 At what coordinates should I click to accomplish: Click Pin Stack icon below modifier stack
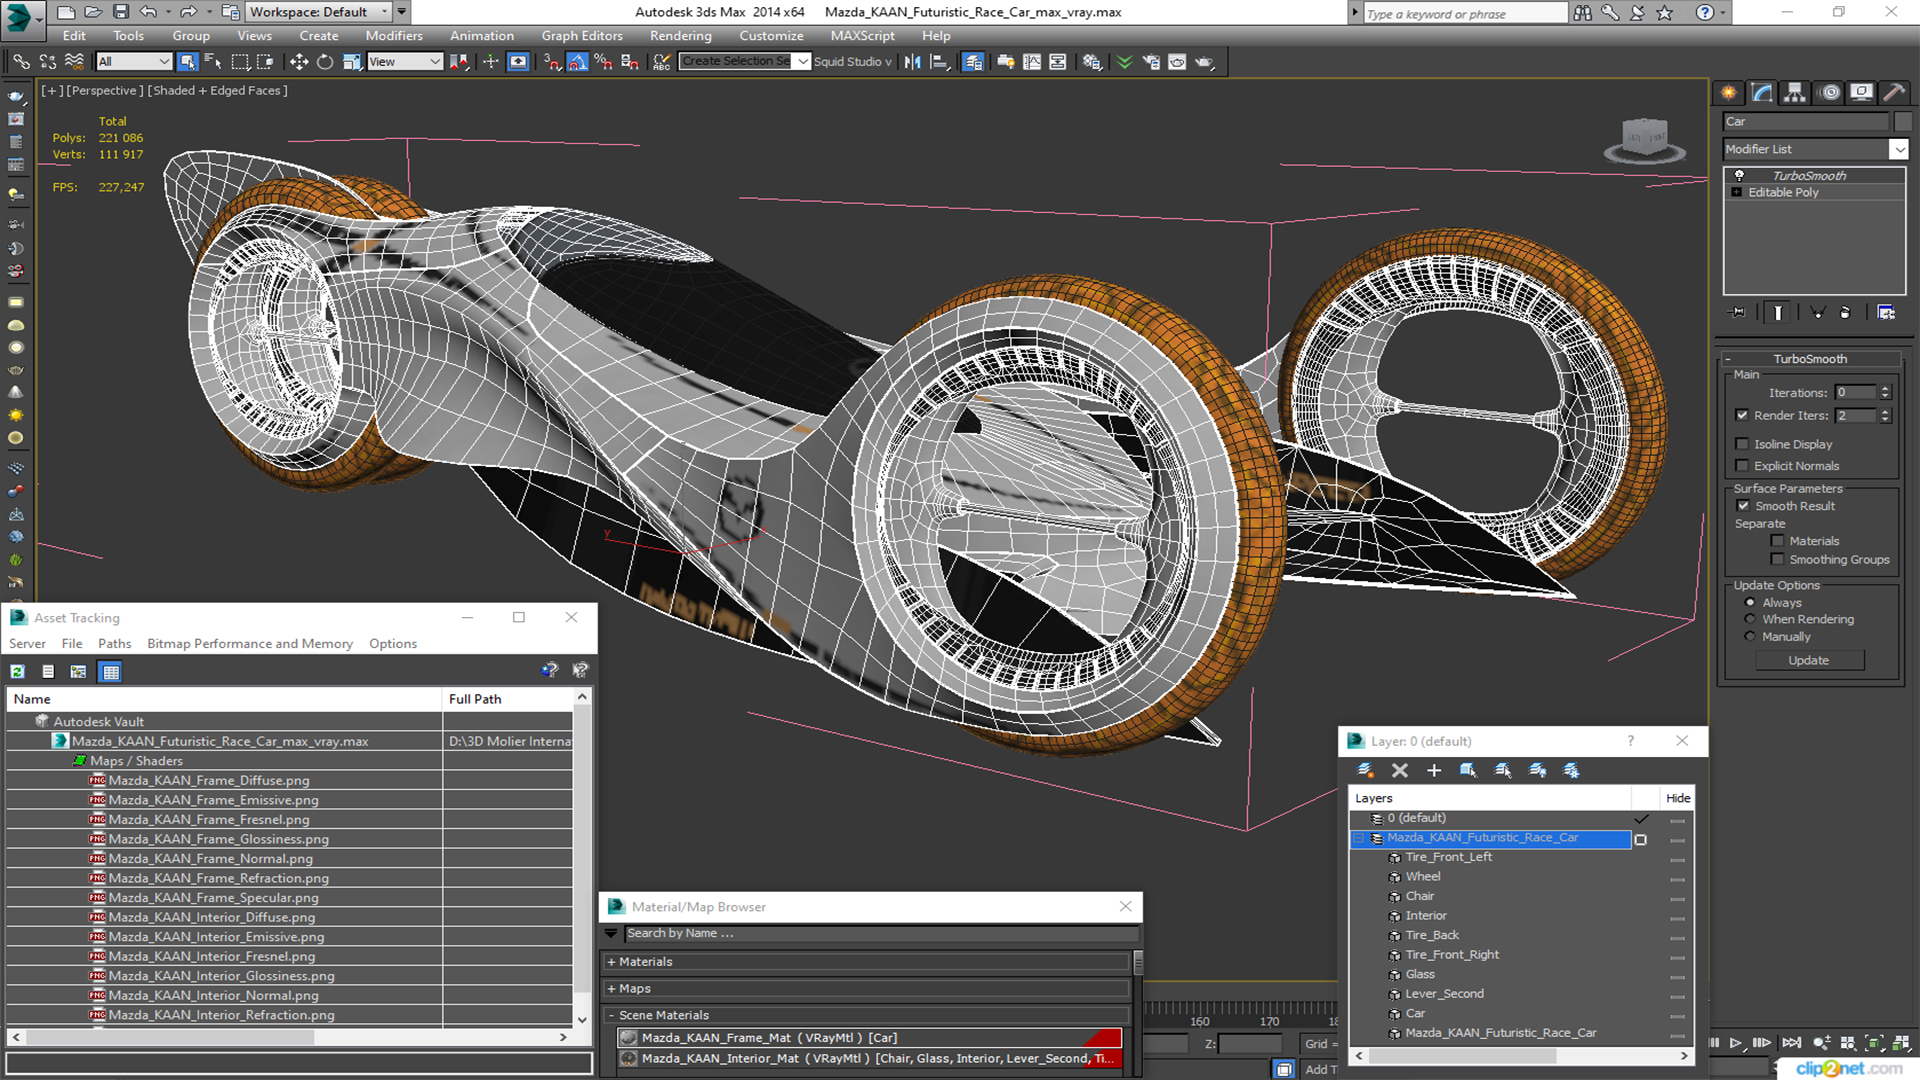click(x=1738, y=312)
